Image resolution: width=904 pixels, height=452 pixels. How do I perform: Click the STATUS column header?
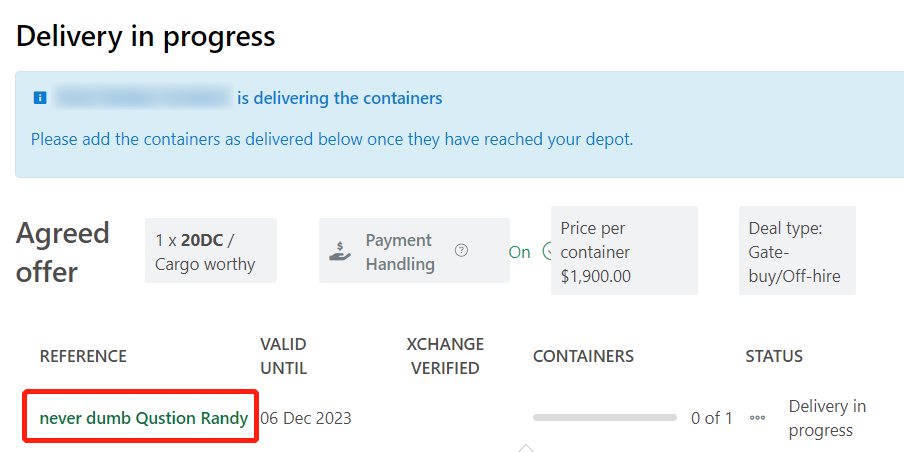click(x=774, y=356)
